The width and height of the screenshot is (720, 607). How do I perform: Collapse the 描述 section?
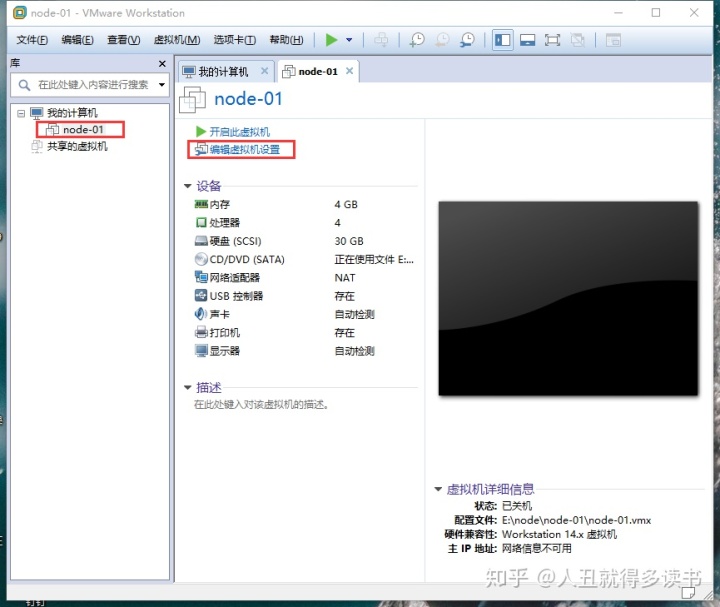tap(187, 388)
